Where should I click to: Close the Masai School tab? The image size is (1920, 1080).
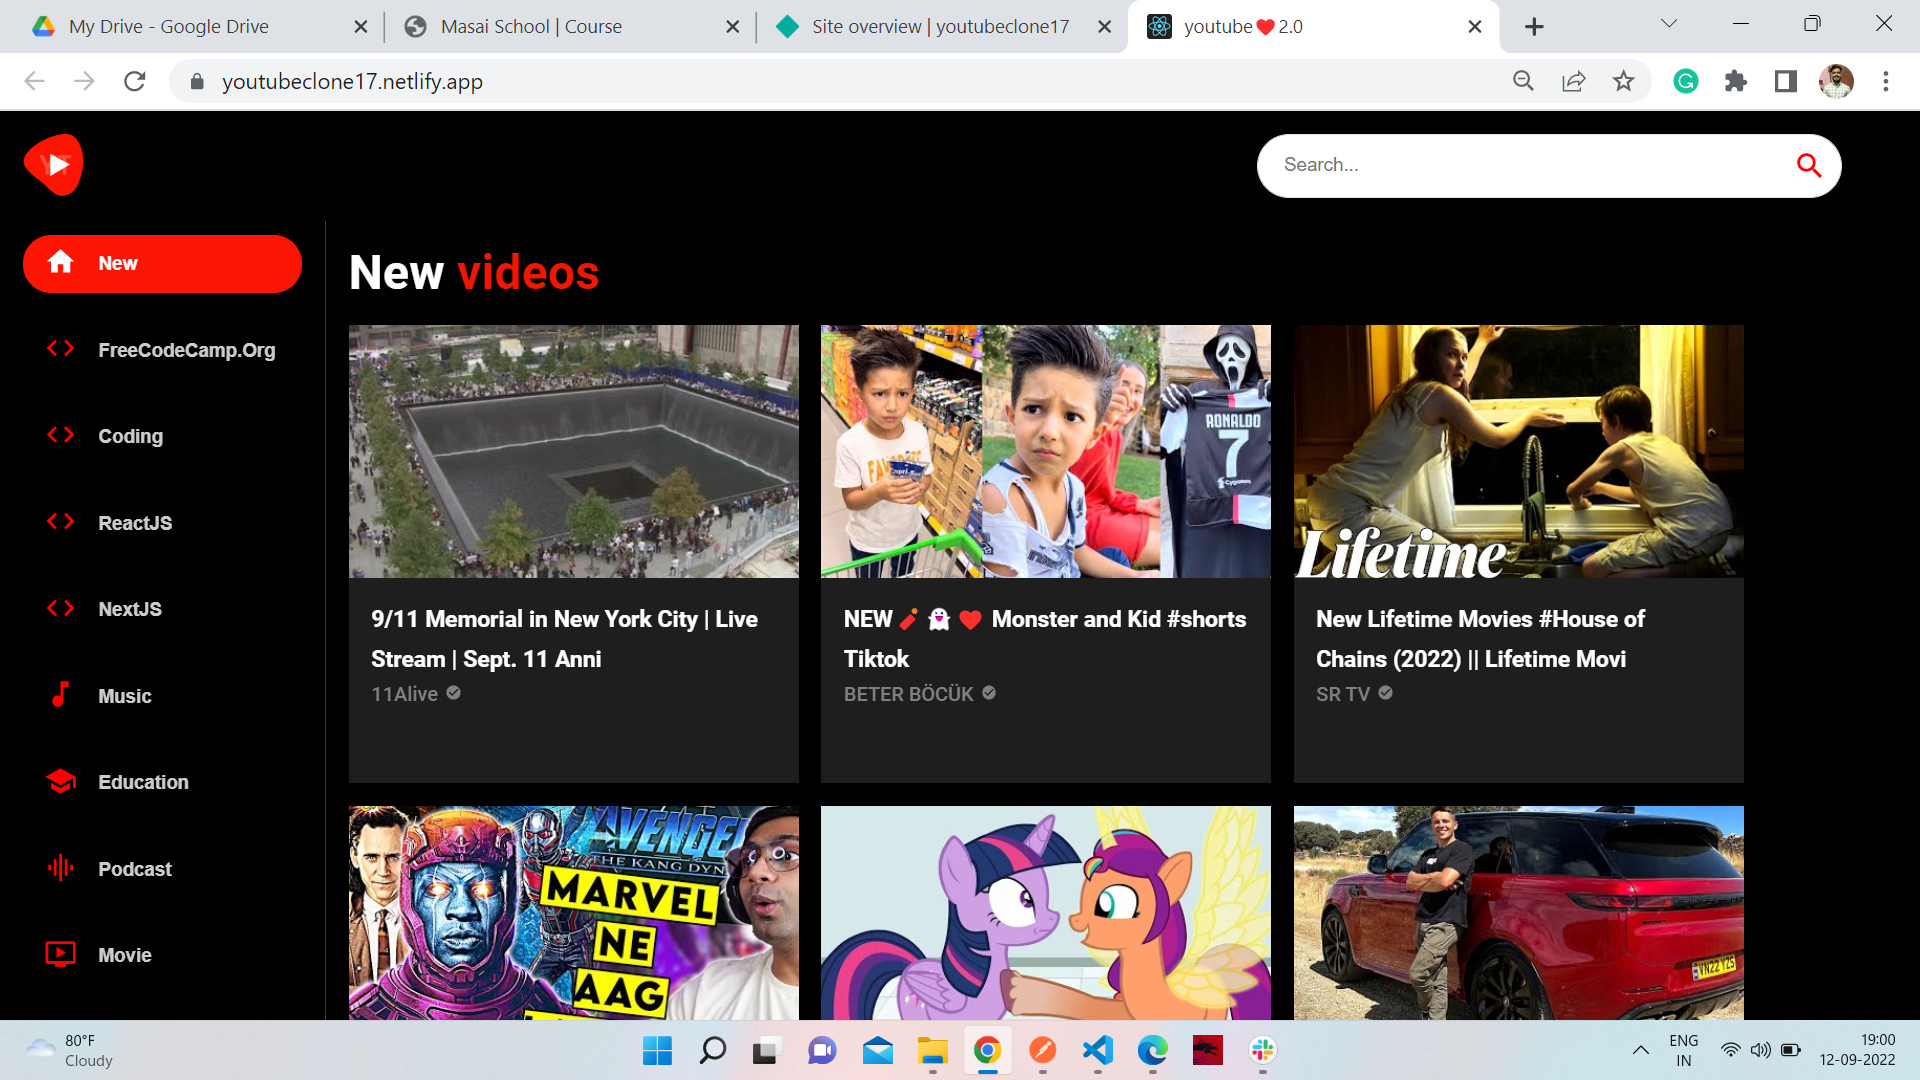click(733, 27)
